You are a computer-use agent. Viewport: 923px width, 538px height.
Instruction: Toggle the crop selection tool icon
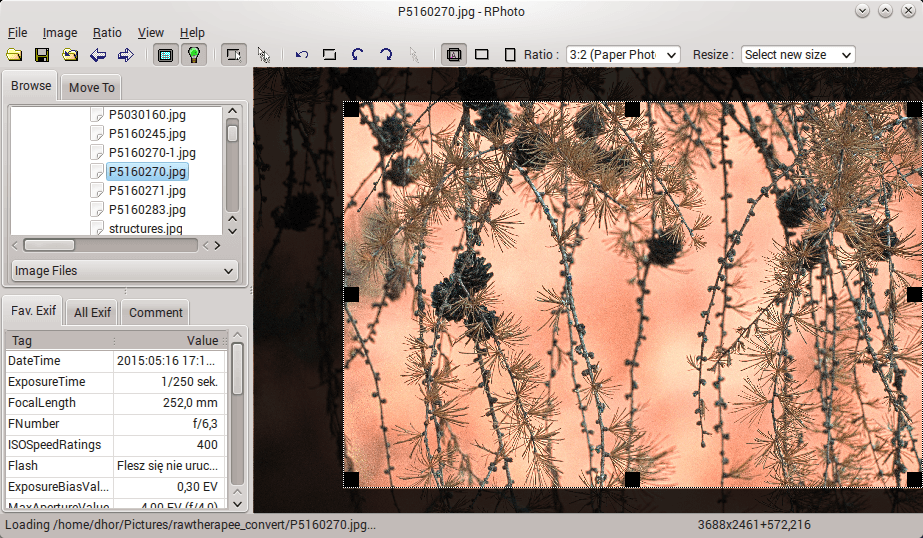tap(234, 55)
